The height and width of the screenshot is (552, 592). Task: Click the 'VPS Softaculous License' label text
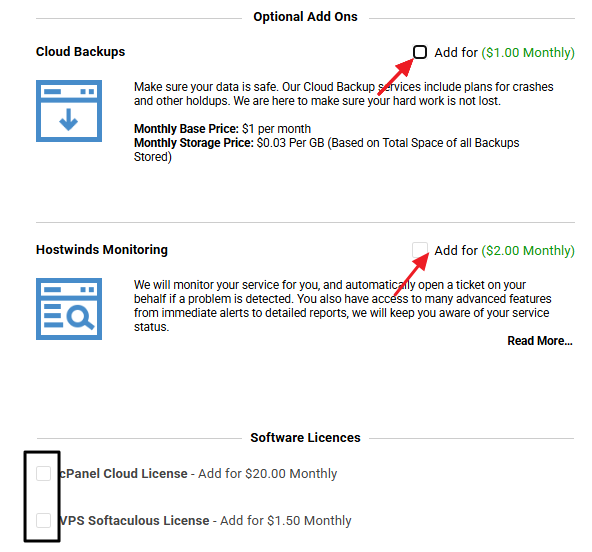click(134, 520)
